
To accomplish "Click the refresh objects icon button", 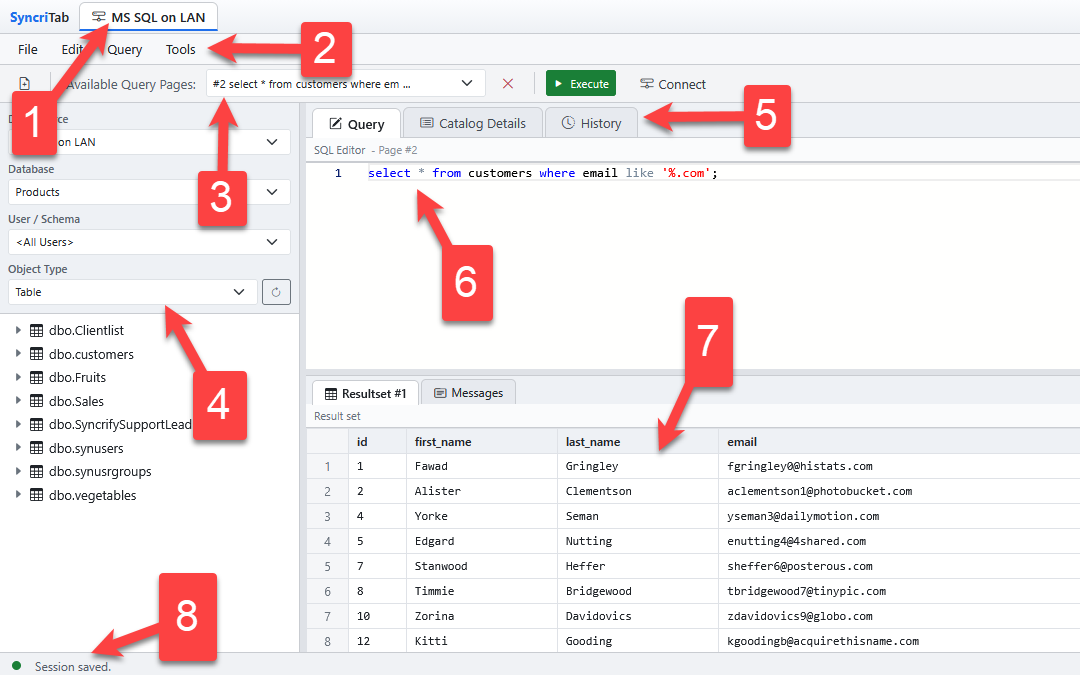I will [x=276, y=292].
